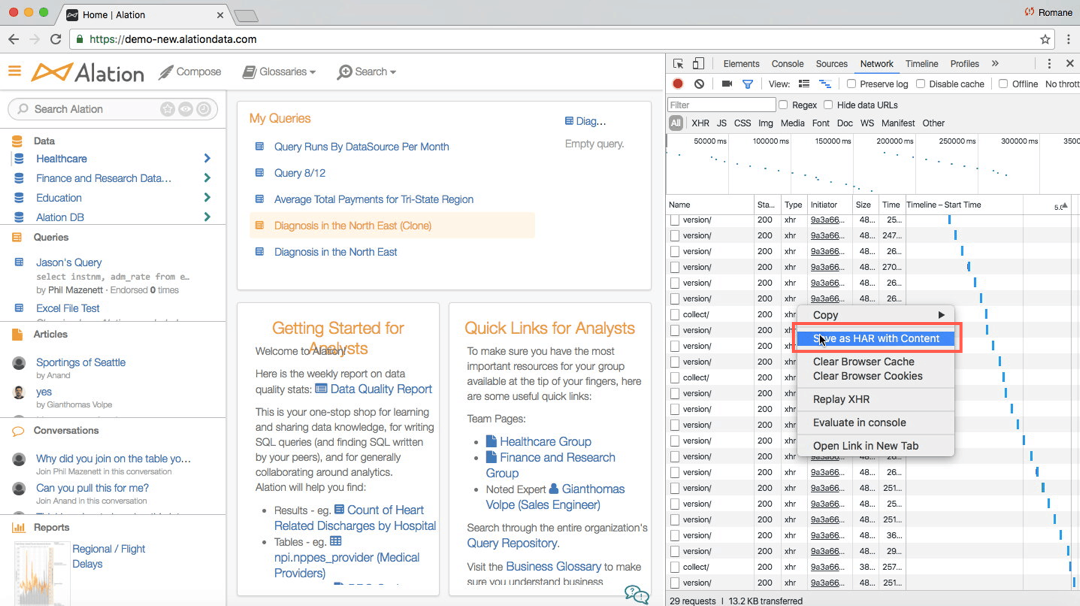1080x606 pixels.
Task: Click the star icon in Search Alation bar
Action: [x=167, y=109]
